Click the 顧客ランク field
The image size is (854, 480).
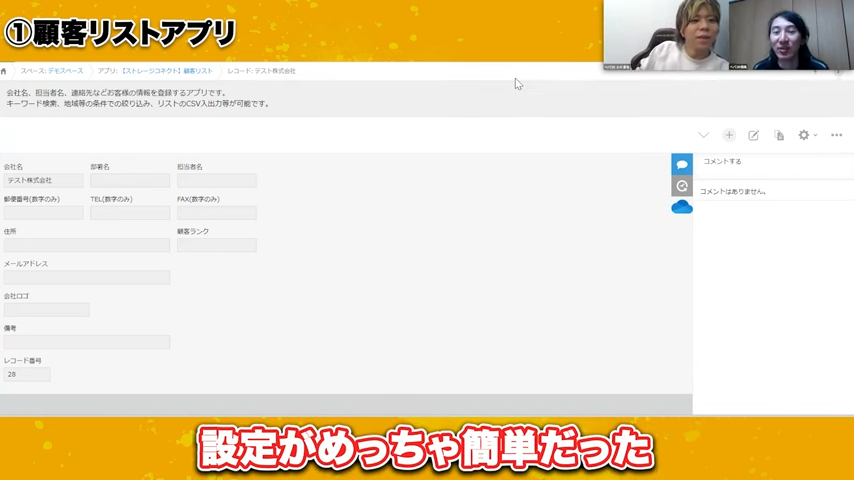tap(217, 245)
